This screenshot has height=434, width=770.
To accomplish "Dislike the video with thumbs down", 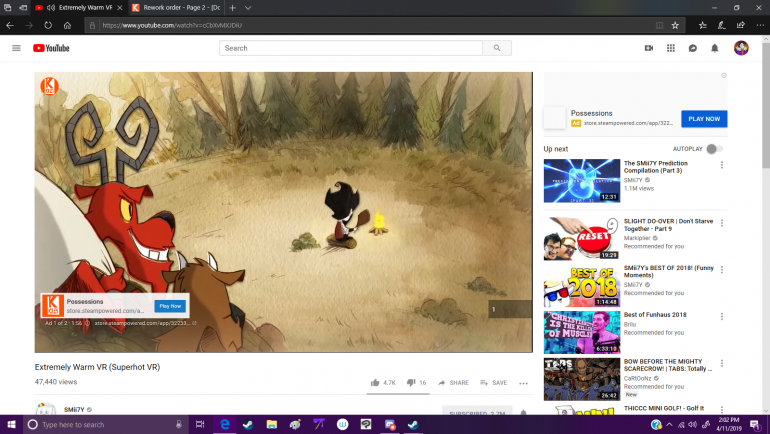I will (411, 382).
